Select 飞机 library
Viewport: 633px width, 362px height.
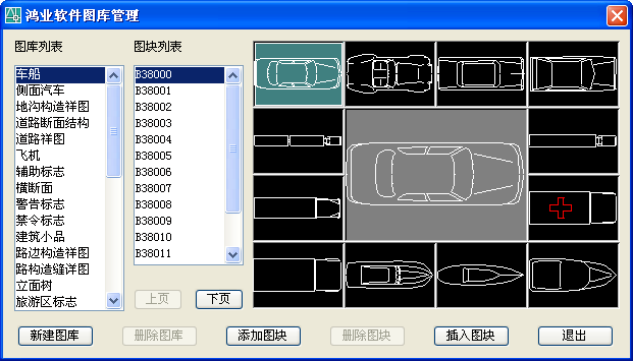coord(60,155)
